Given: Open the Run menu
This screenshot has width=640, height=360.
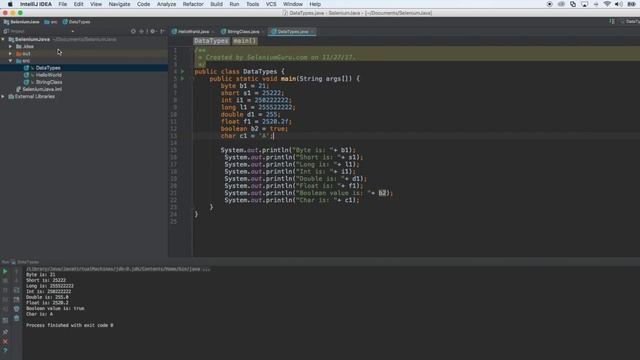Looking at the screenshot, I should (x=234, y=4).
